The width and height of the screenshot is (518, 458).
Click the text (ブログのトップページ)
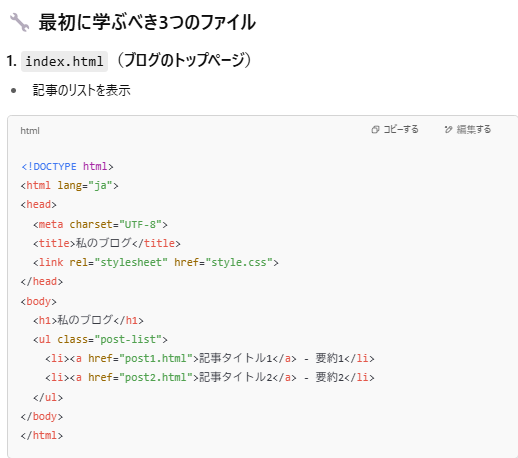point(184,60)
